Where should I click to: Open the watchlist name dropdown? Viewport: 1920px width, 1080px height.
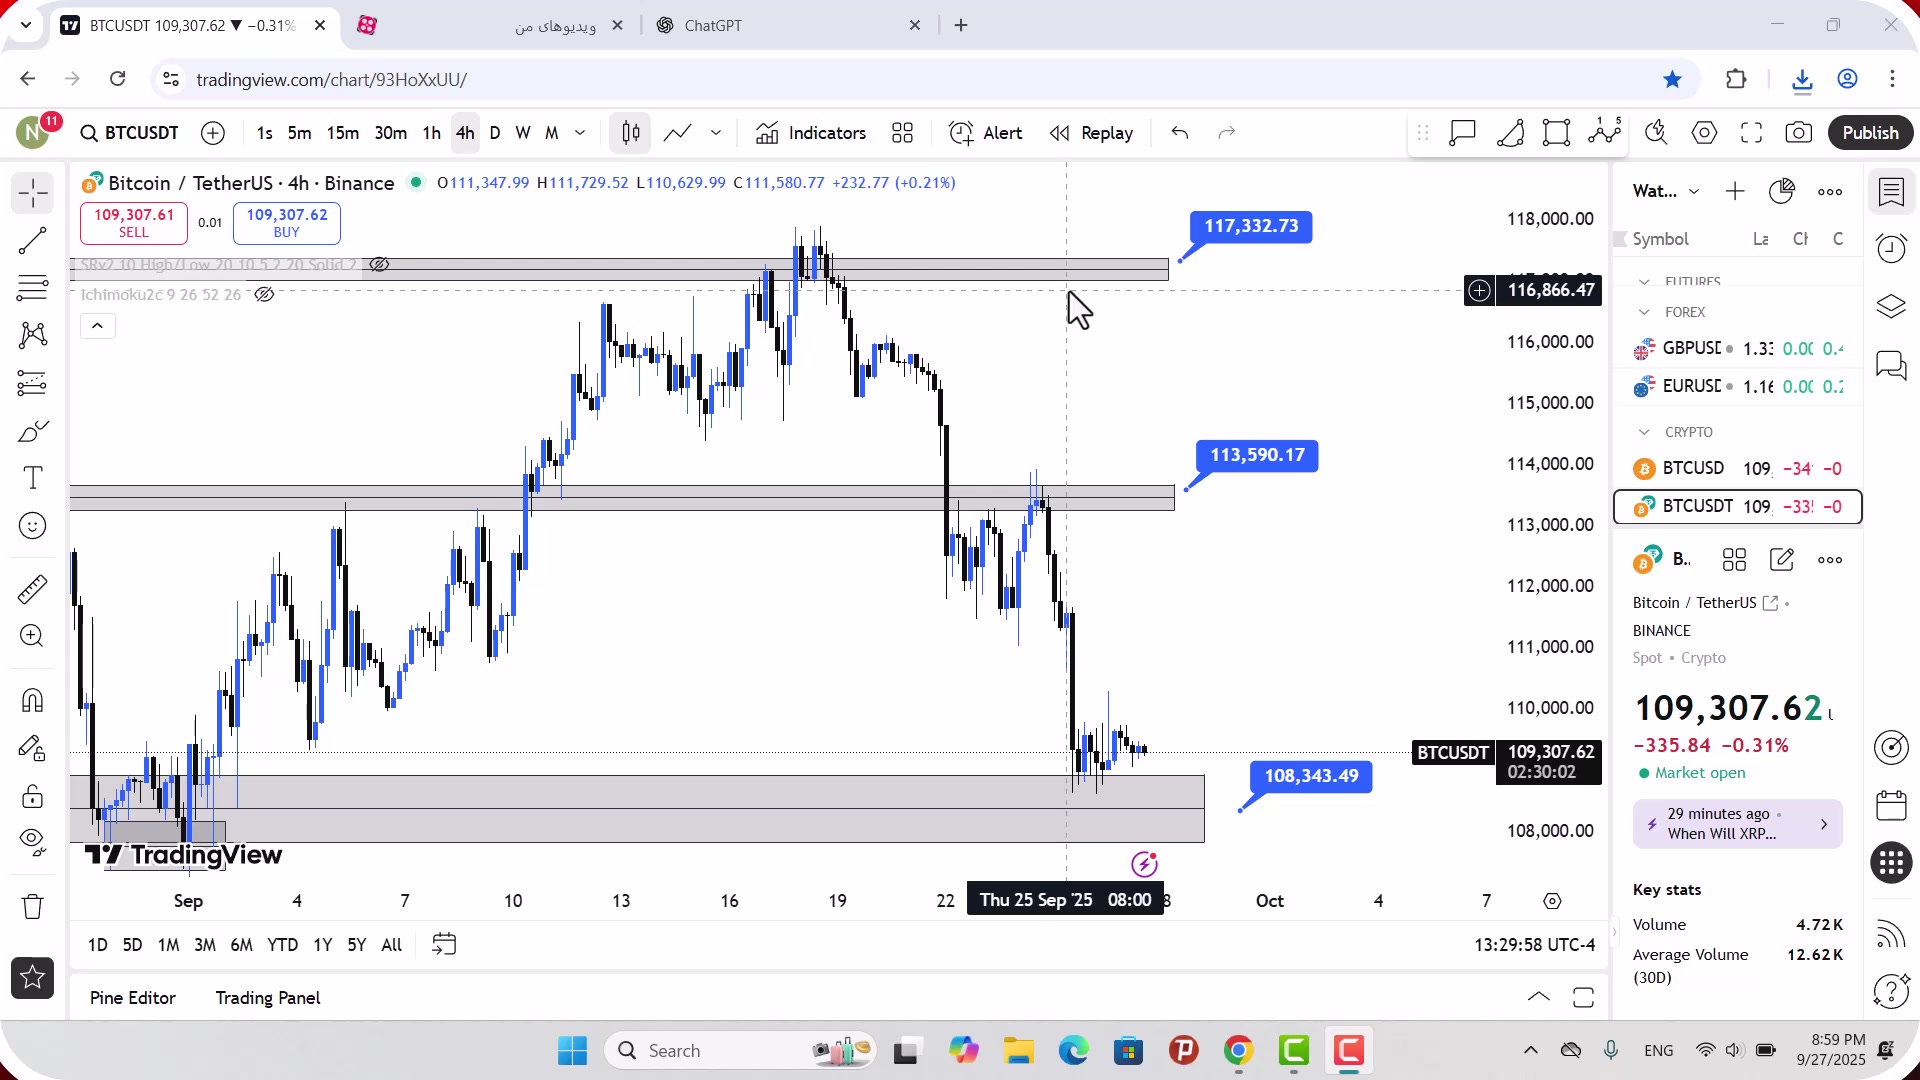coord(1666,191)
